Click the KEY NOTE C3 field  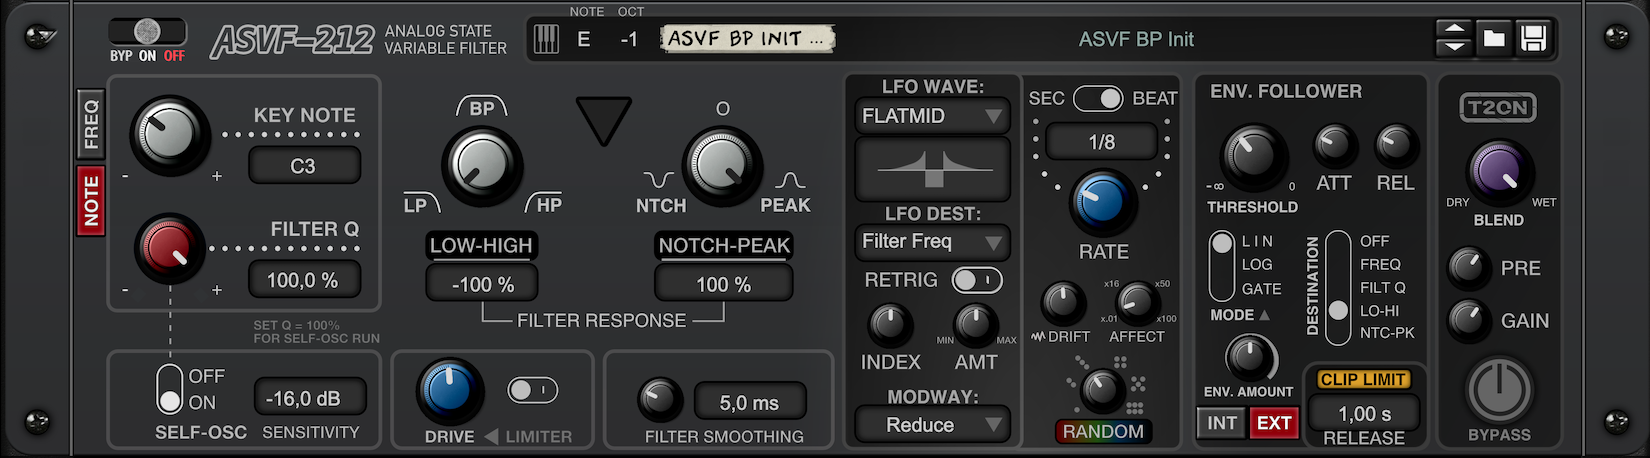(304, 166)
